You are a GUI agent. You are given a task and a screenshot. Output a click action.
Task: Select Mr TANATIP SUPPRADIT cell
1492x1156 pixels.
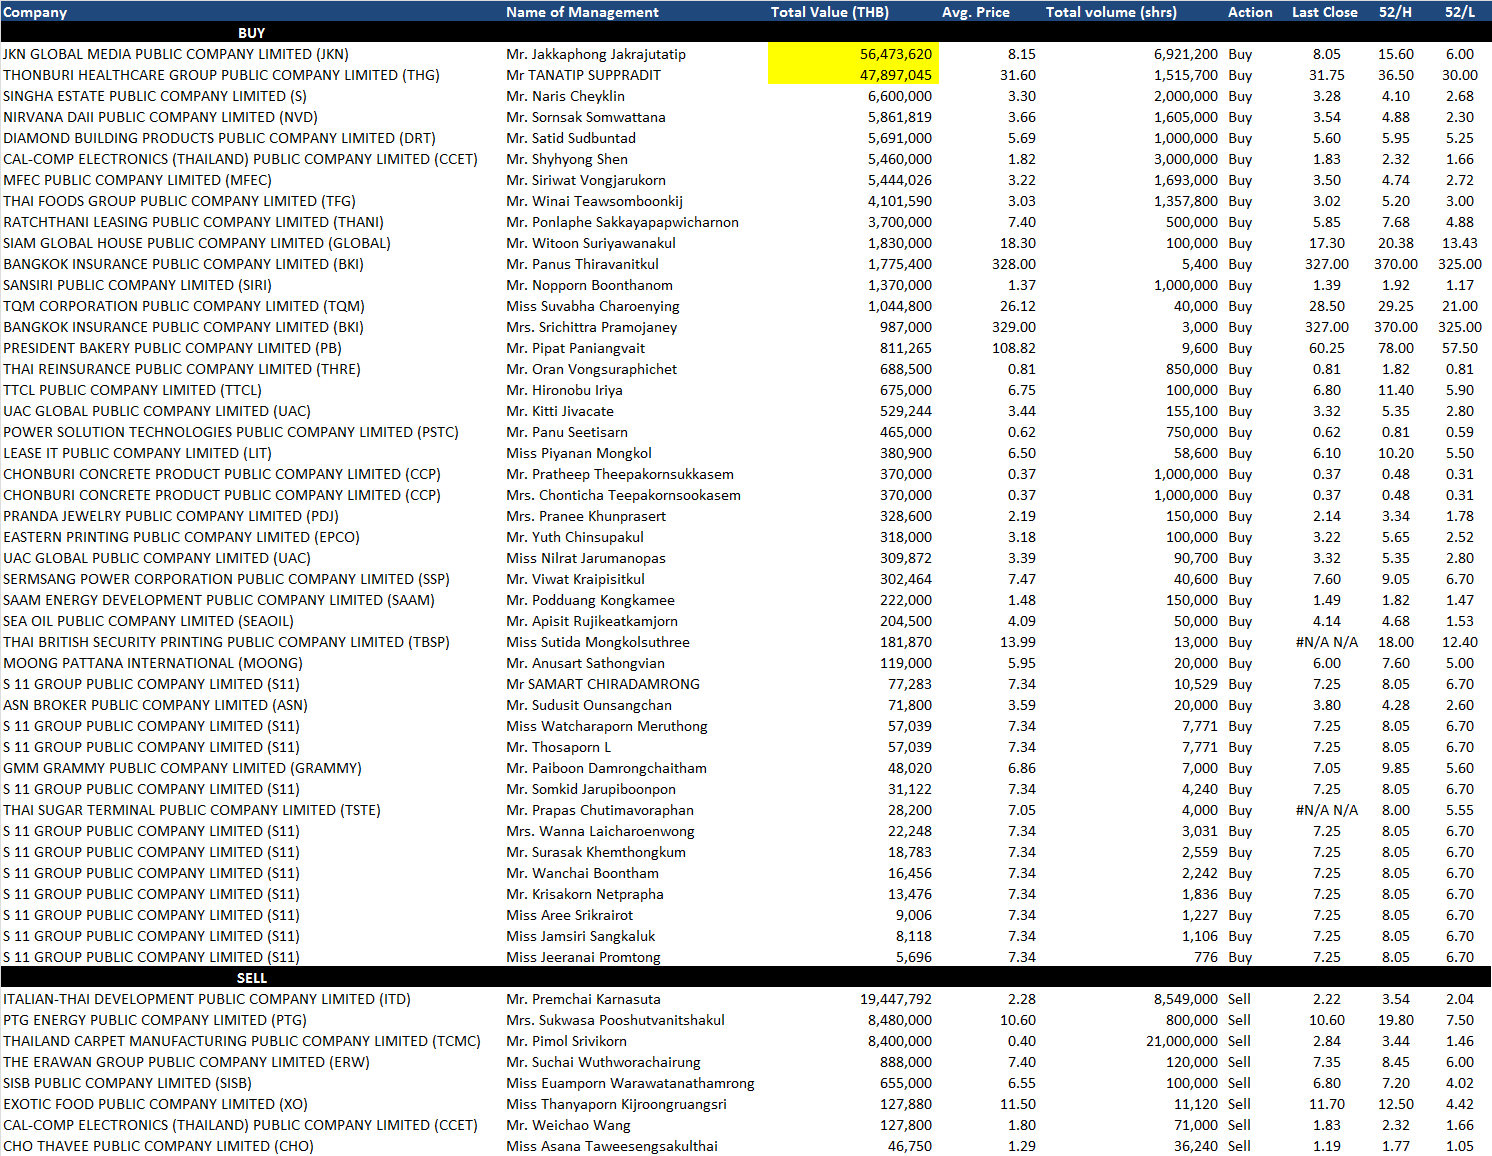[583, 75]
